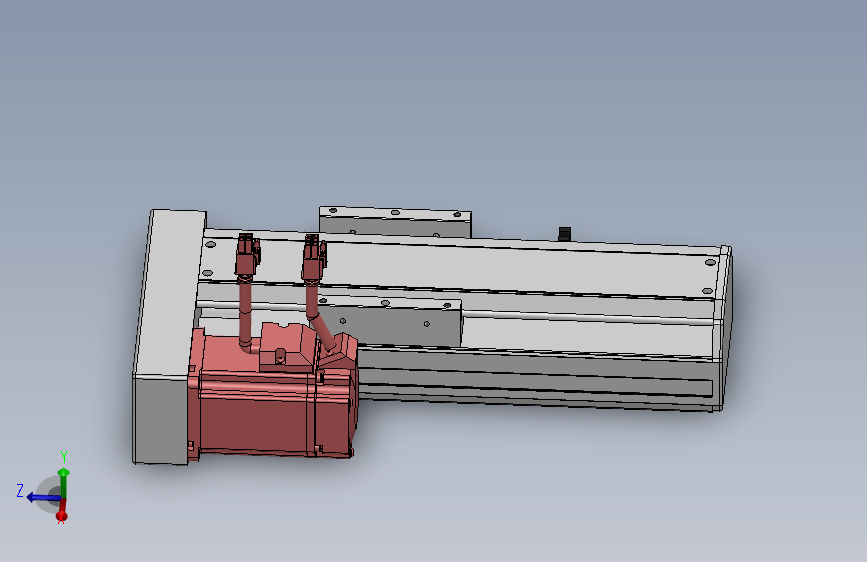Select the left cable connector plug on motor
The width and height of the screenshot is (867, 562).
[x=247, y=255]
